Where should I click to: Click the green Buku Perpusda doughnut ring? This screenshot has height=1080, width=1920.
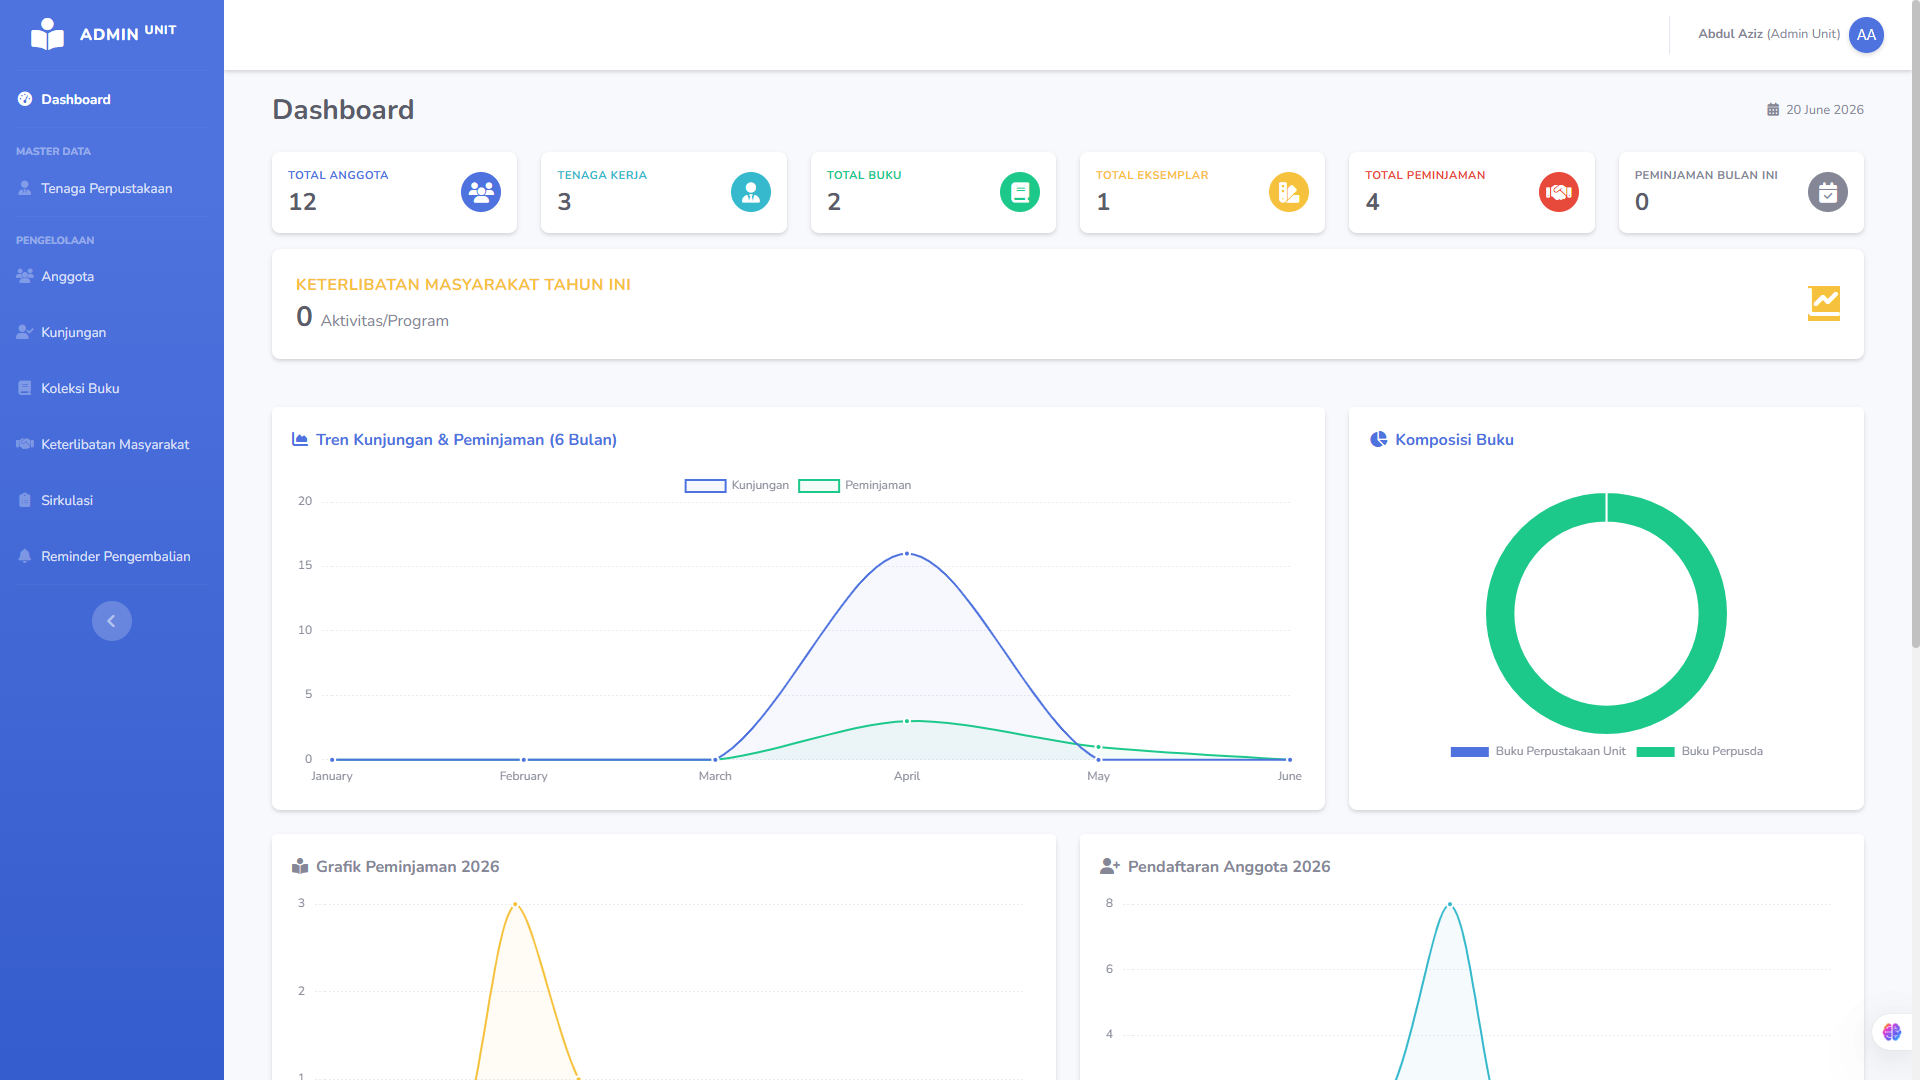tap(1500, 613)
